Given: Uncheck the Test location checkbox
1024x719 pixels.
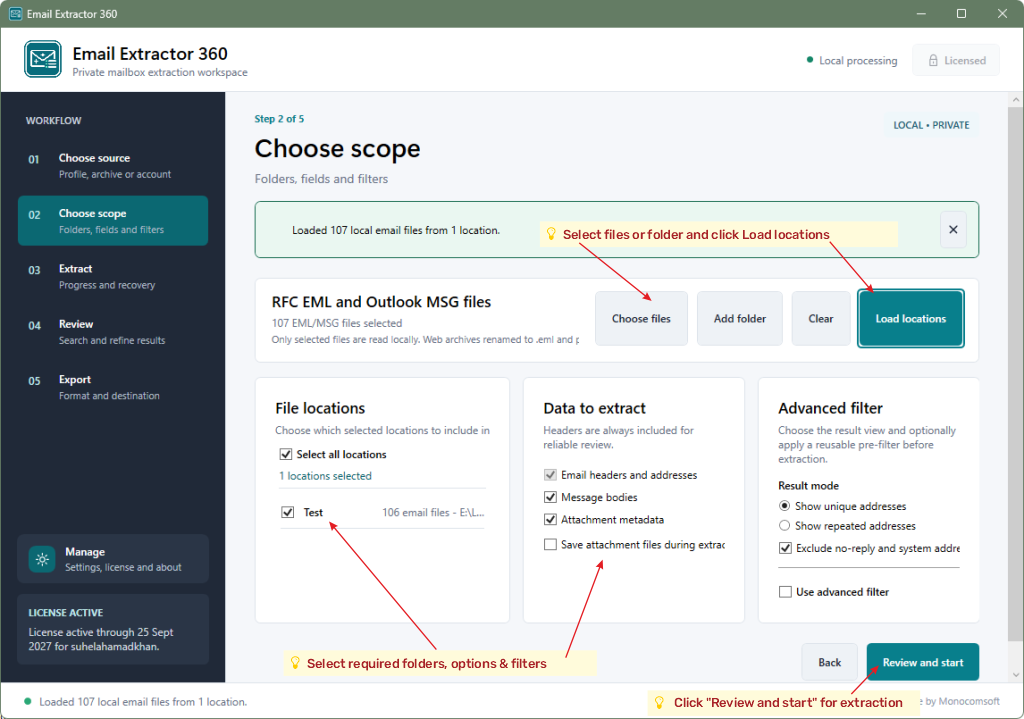Looking at the screenshot, I should click(x=287, y=512).
